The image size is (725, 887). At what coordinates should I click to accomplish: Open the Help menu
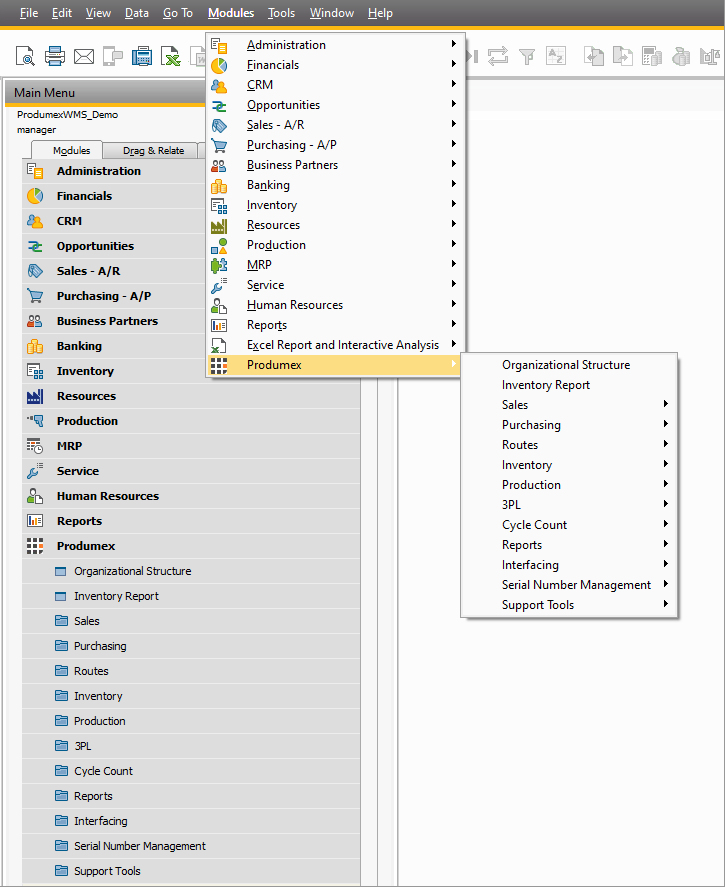[x=380, y=12]
